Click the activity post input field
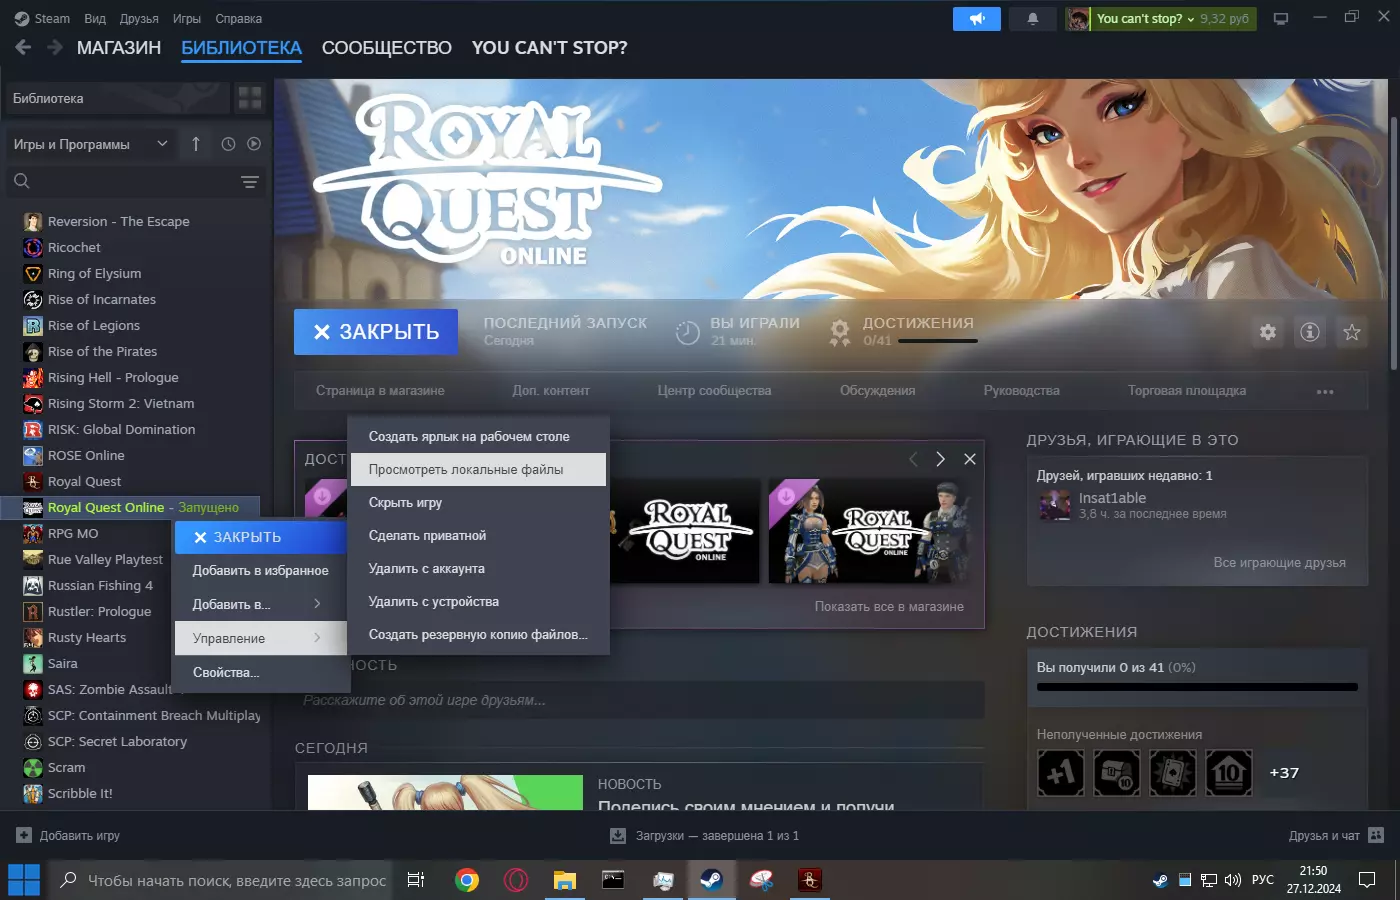 [639, 700]
